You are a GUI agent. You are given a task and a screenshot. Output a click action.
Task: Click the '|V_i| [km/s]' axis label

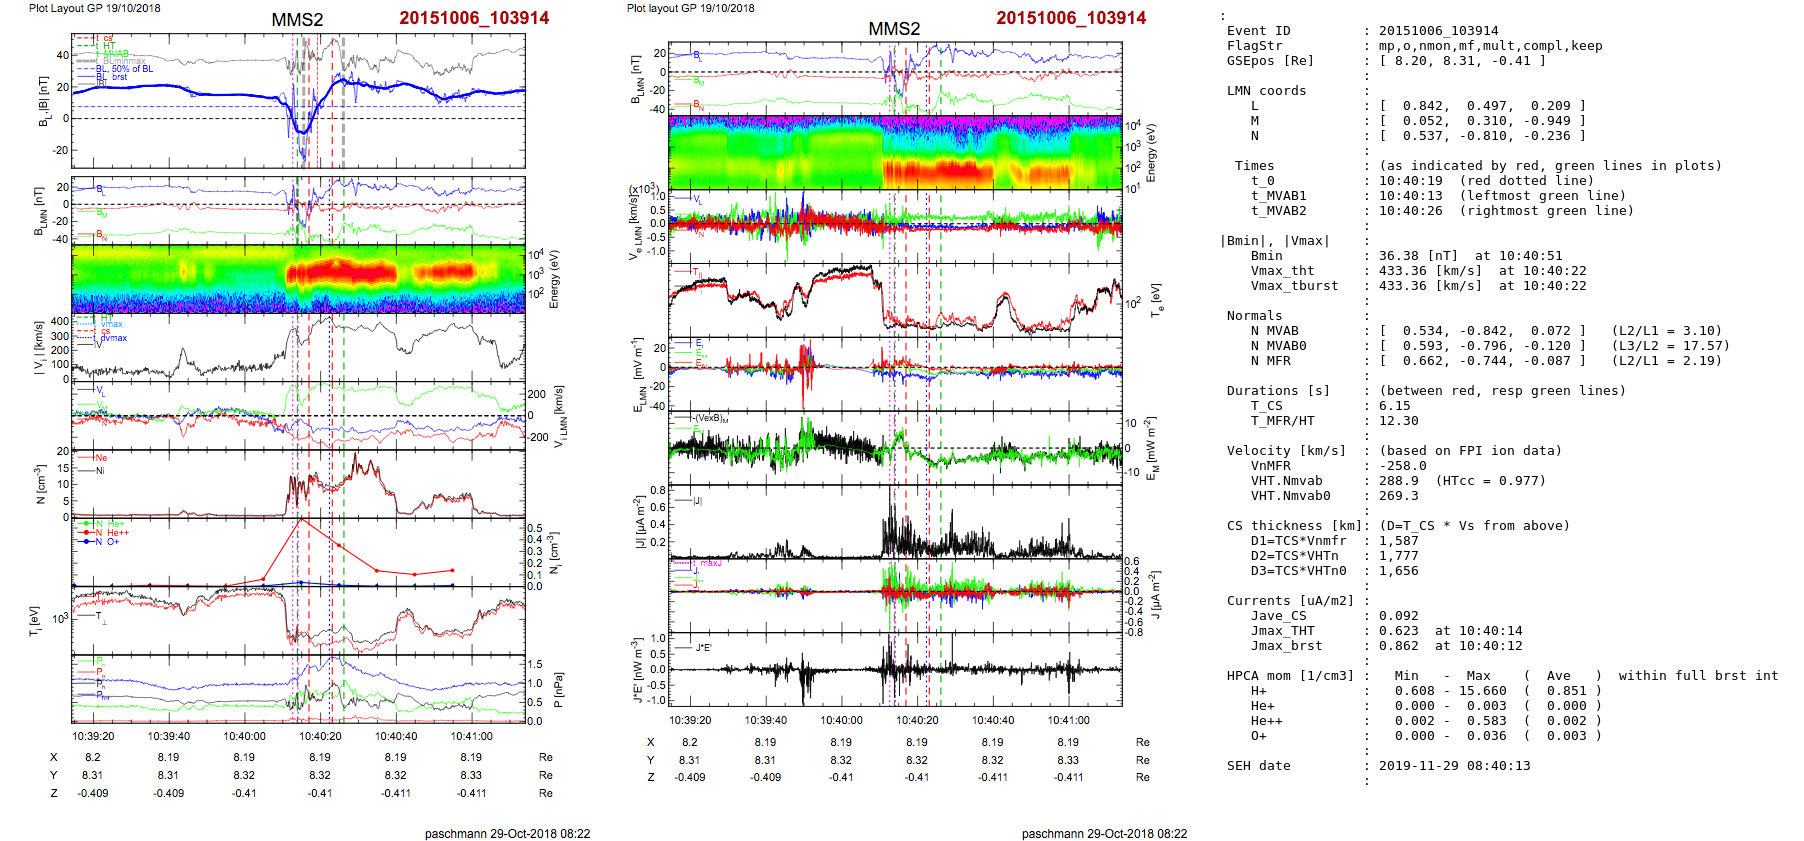click(39, 348)
